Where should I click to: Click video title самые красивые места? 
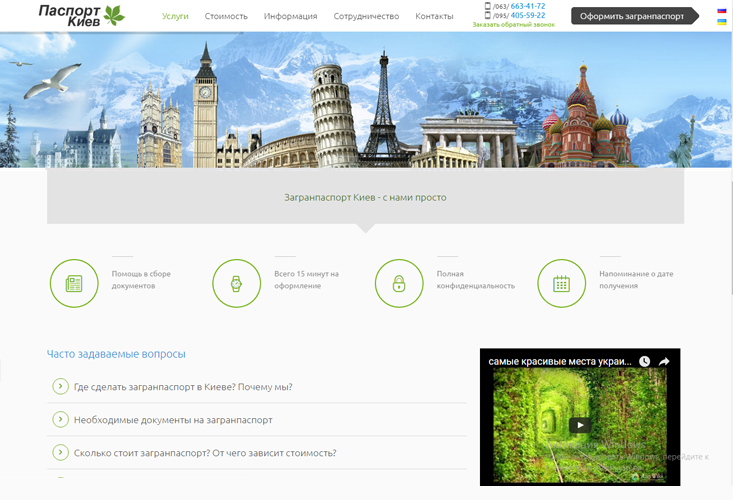click(x=560, y=361)
